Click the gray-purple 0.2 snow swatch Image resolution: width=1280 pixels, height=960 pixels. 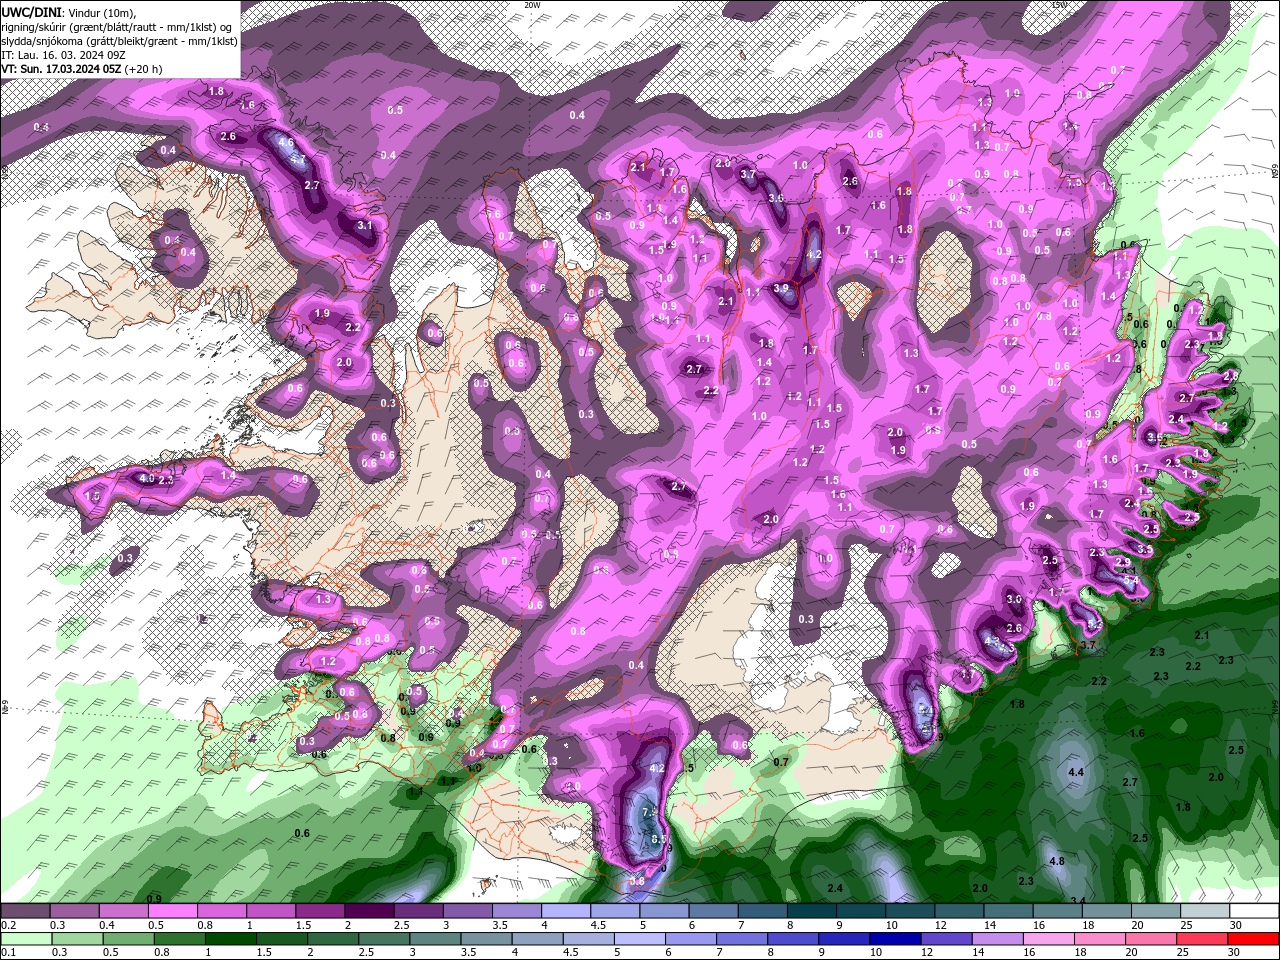[x=25, y=910]
